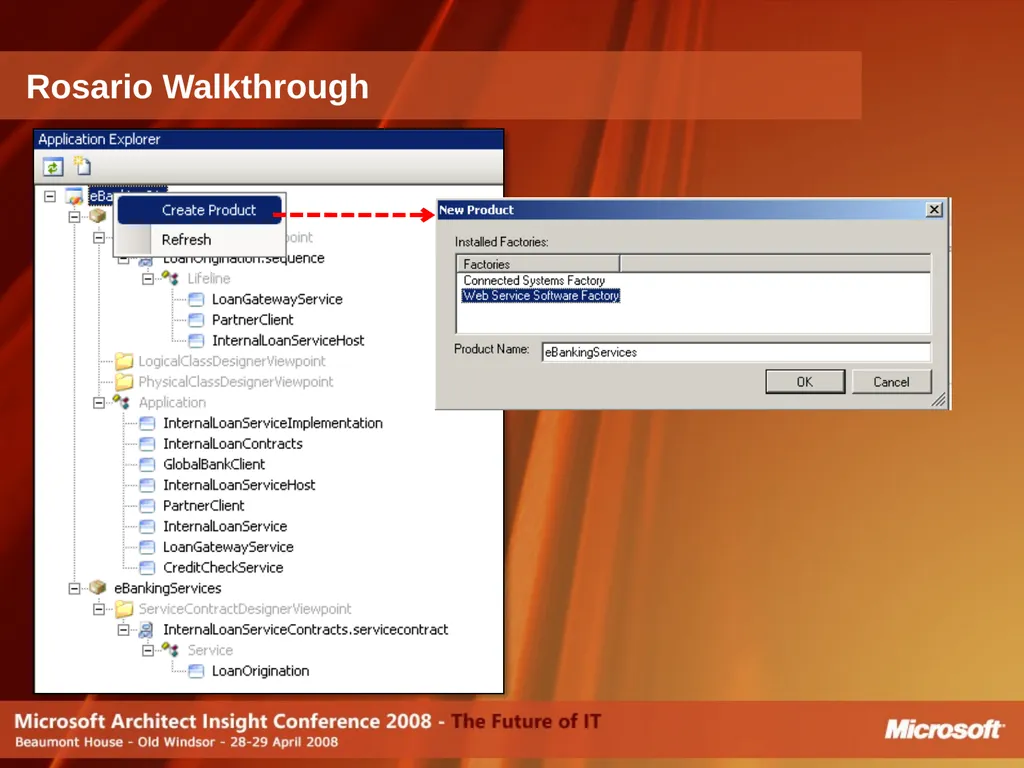Collapse the viewpoint folder beside Refresh menu
Viewport: 1024px width, 768px height.
tap(99, 238)
